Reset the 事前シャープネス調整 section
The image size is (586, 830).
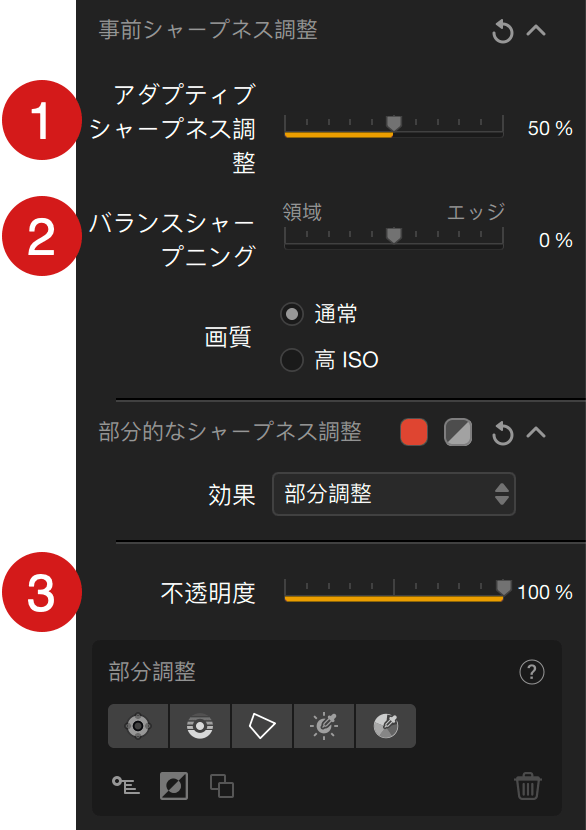(x=502, y=31)
